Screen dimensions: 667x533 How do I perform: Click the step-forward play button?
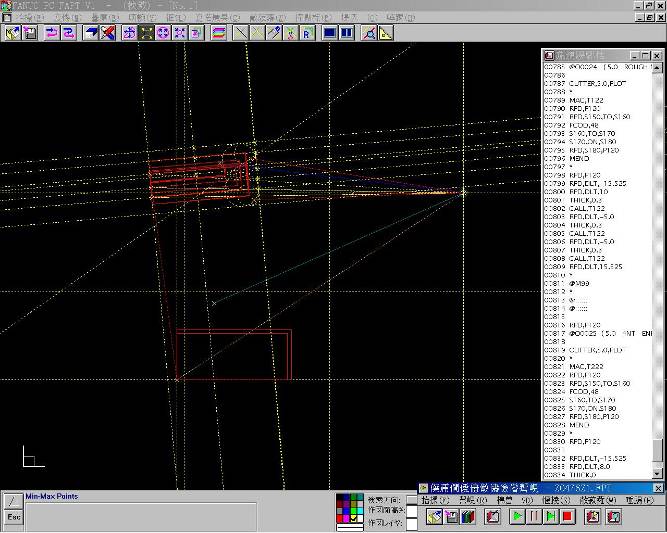click(550, 517)
